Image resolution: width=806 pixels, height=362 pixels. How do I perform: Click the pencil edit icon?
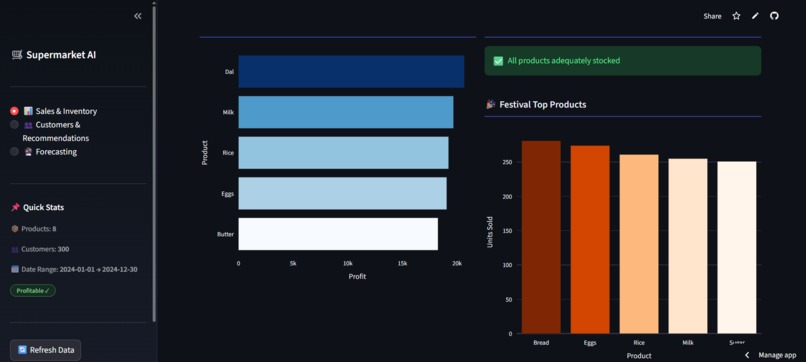tap(755, 16)
